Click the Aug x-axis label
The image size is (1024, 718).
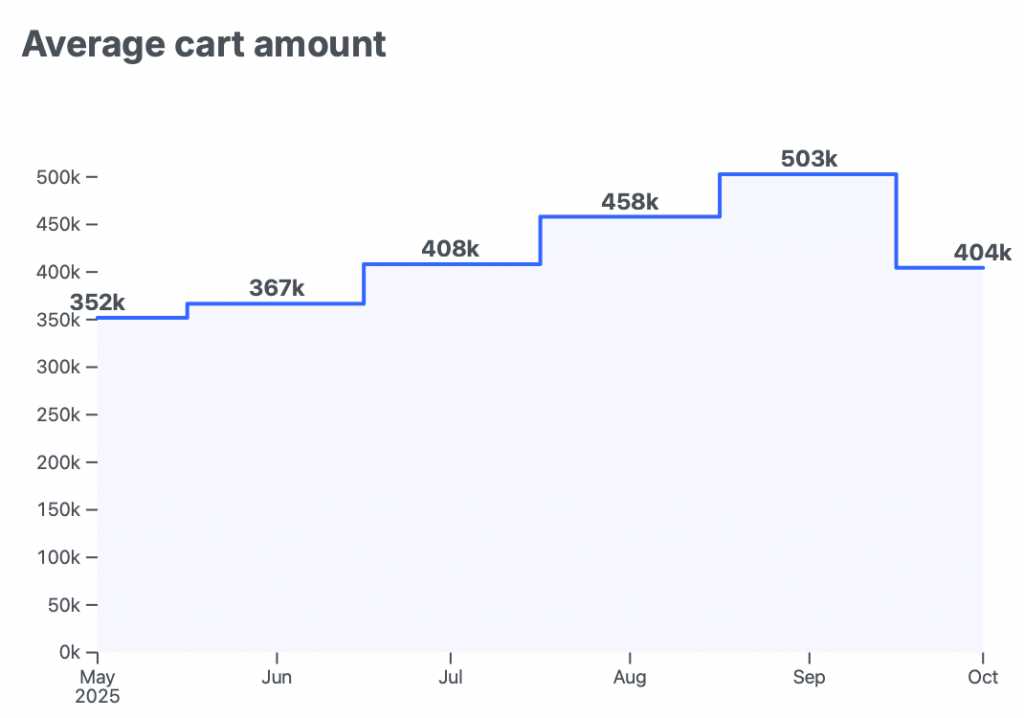630,678
